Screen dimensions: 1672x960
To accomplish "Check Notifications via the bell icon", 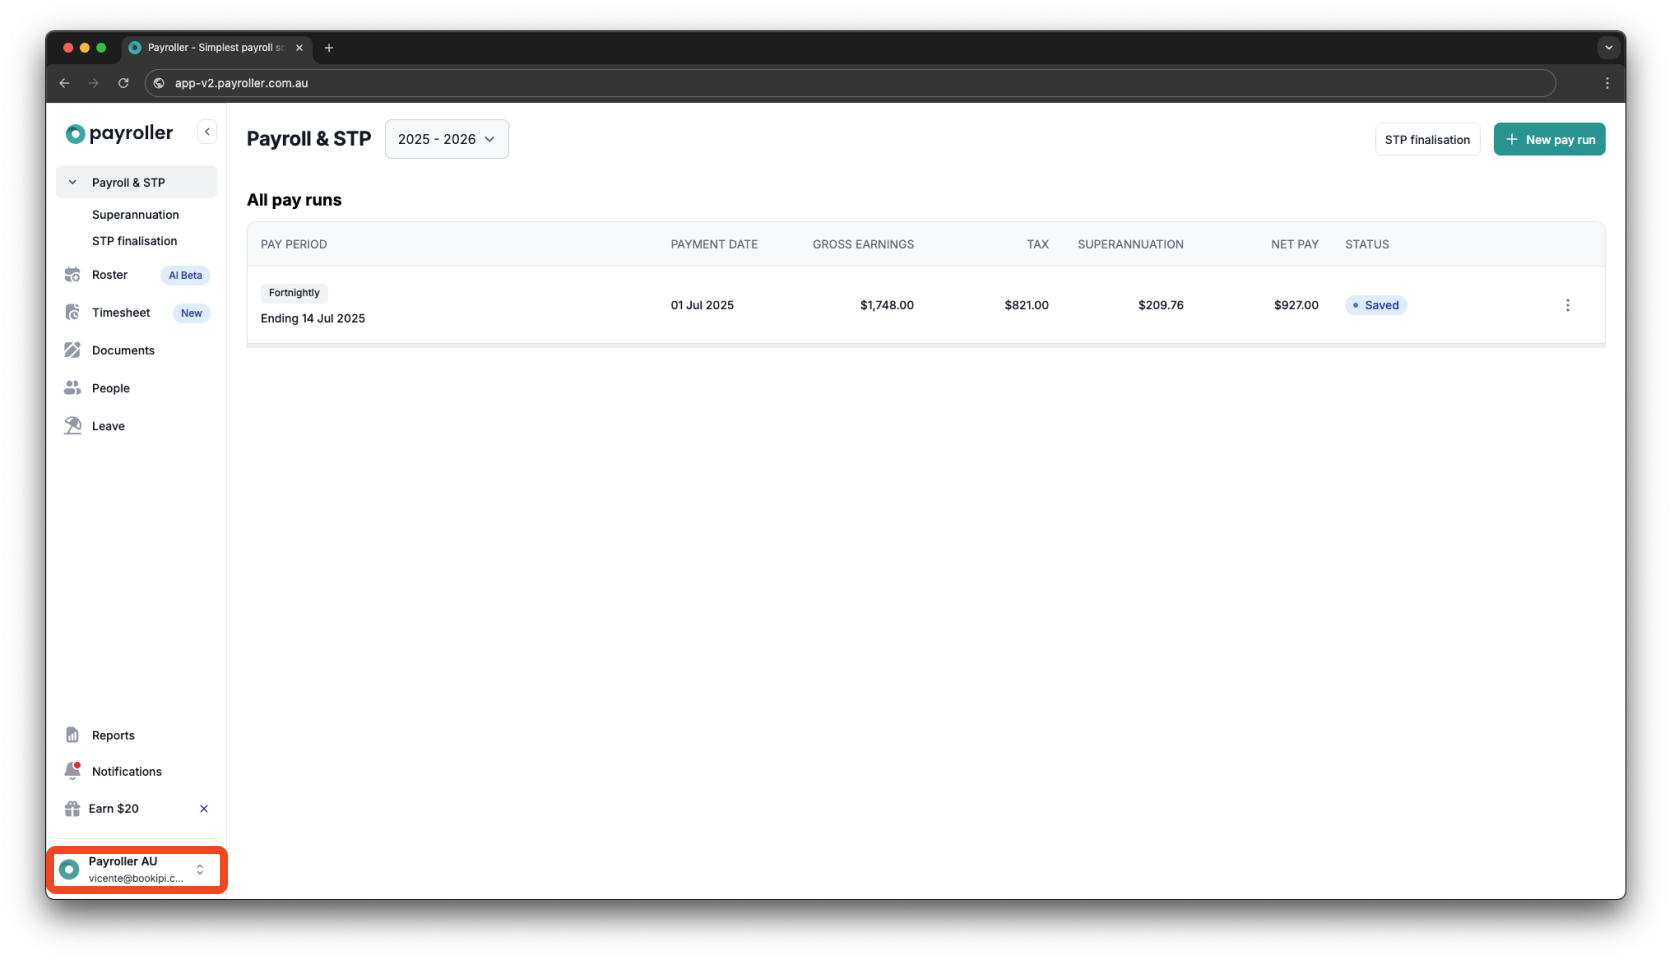I will 72,770.
